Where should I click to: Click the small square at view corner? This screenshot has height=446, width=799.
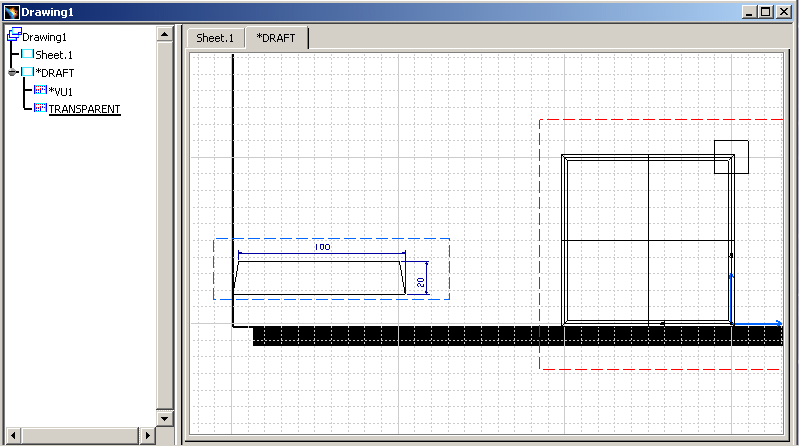731,157
